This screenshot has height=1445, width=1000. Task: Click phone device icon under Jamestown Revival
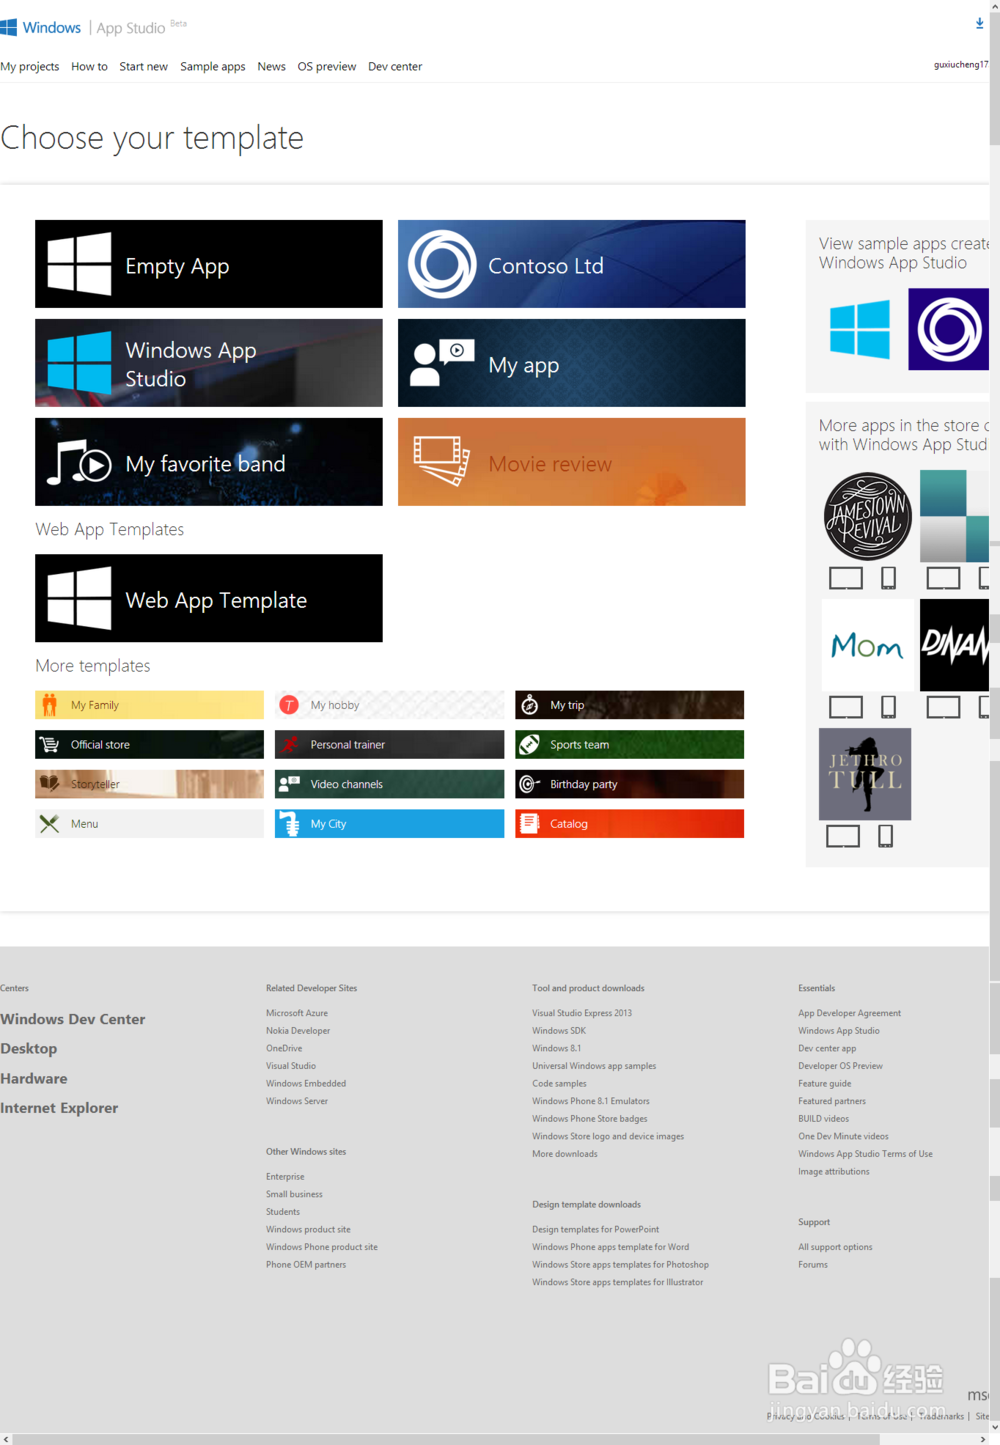click(x=888, y=578)
